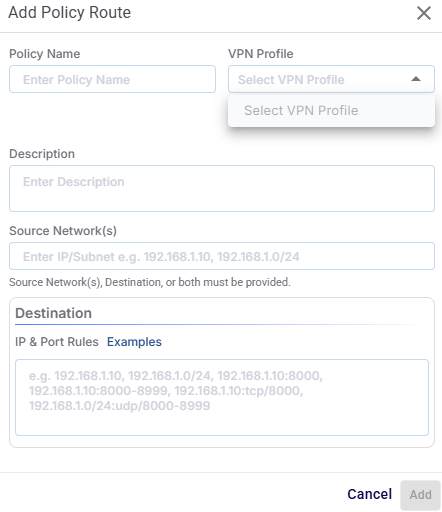
Task: Open the Examples link
Action: point(134,342)
